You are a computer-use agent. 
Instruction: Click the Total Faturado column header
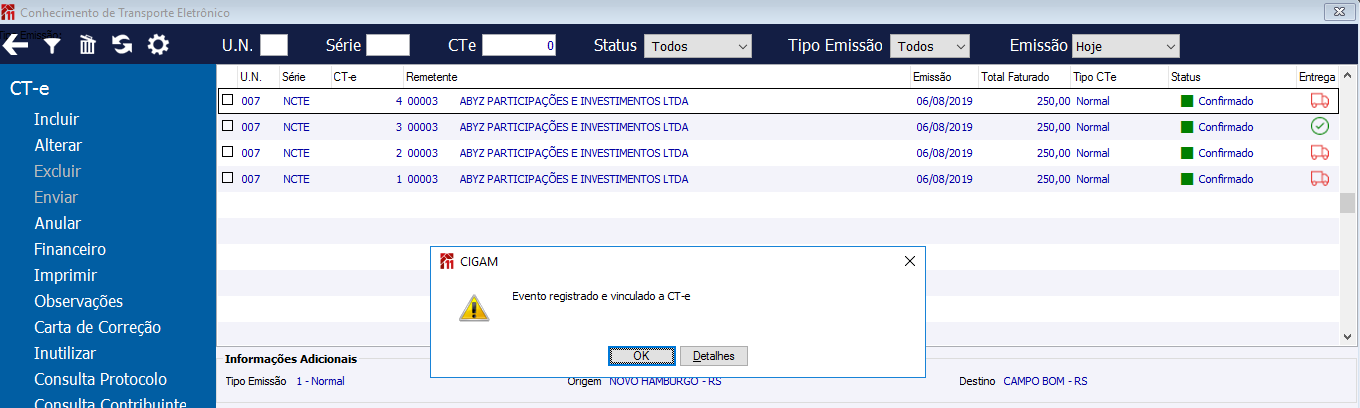(1015, 76)
